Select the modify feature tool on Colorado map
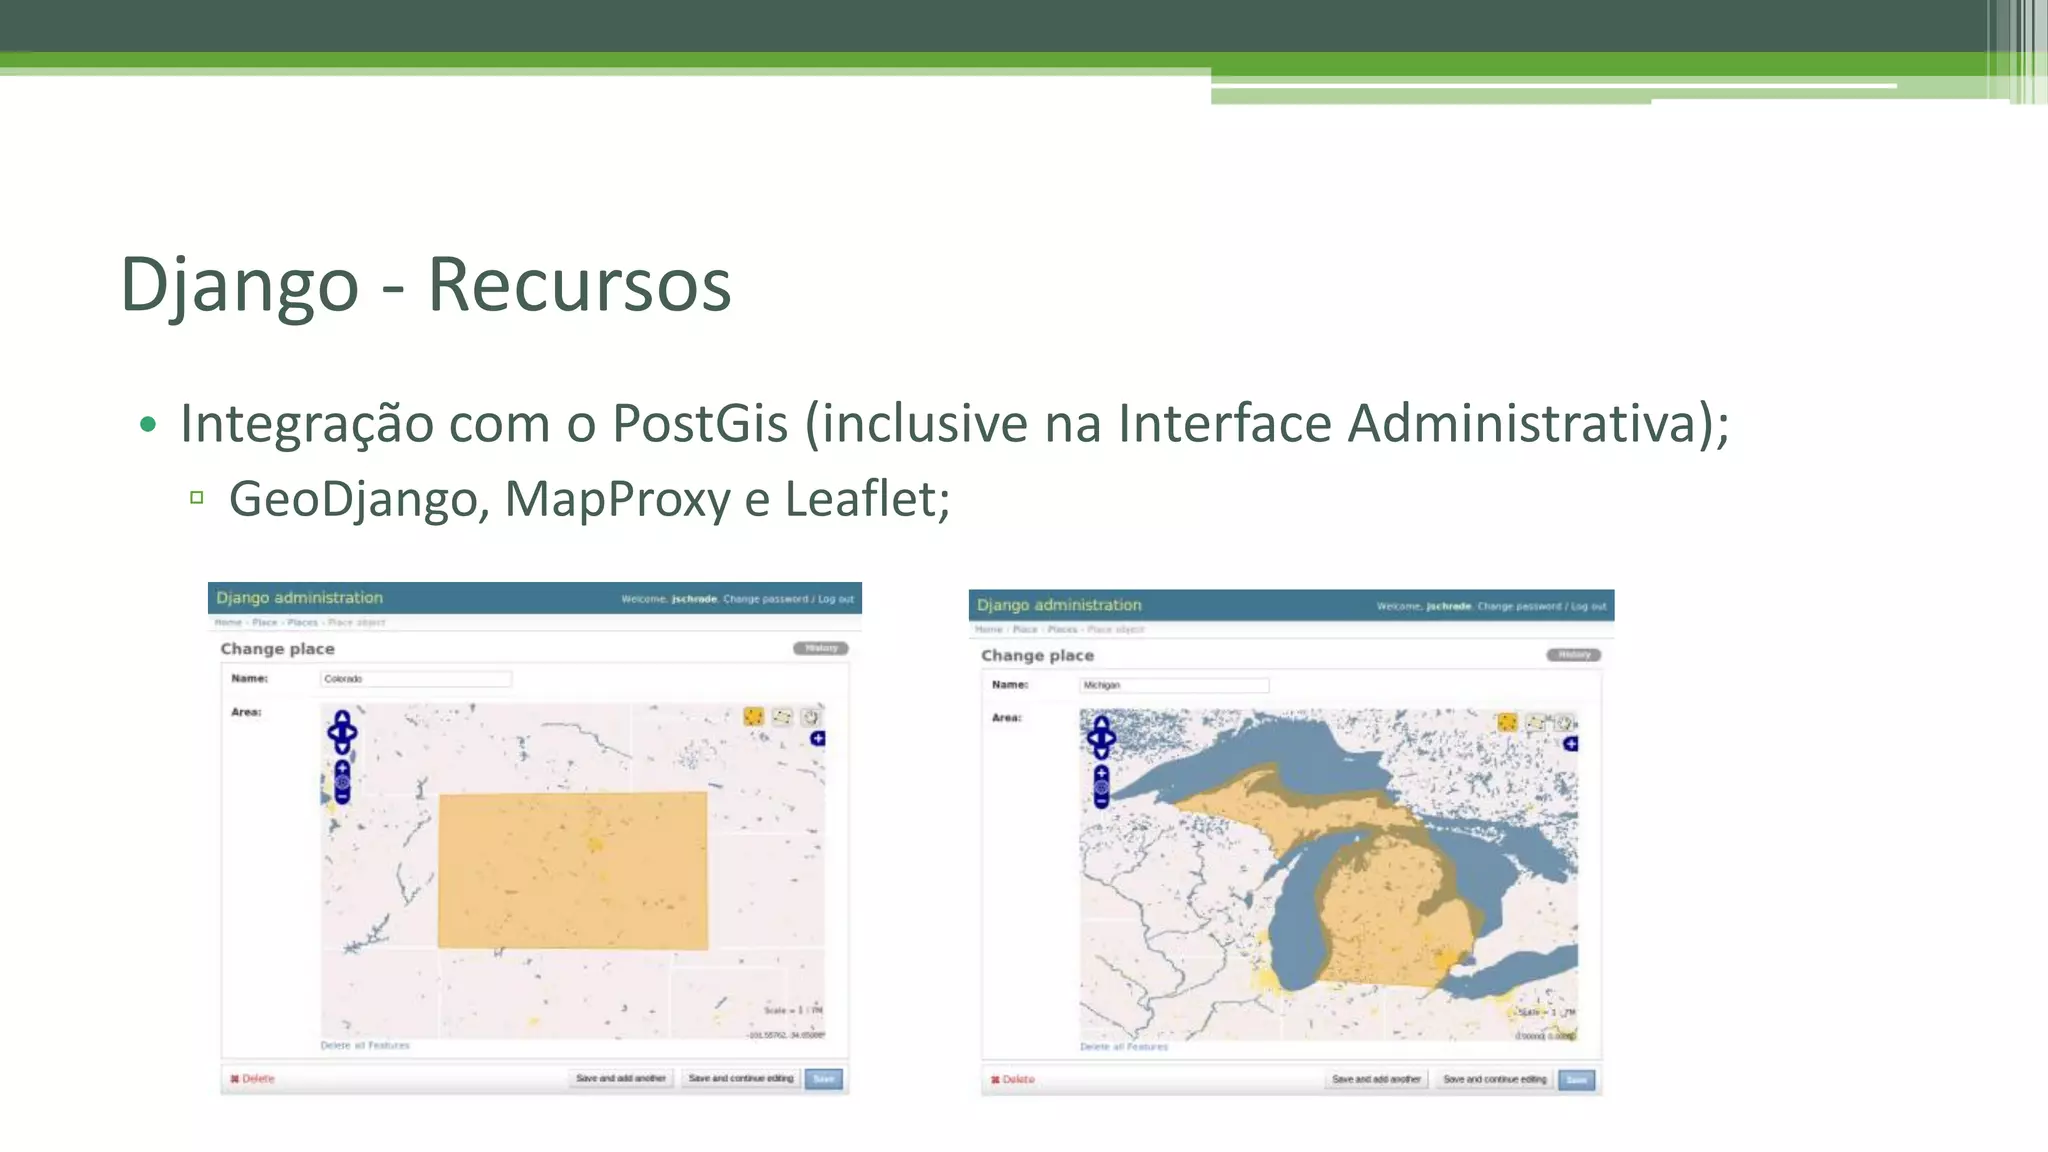Screen dimensions: 2048x1152 811,716
